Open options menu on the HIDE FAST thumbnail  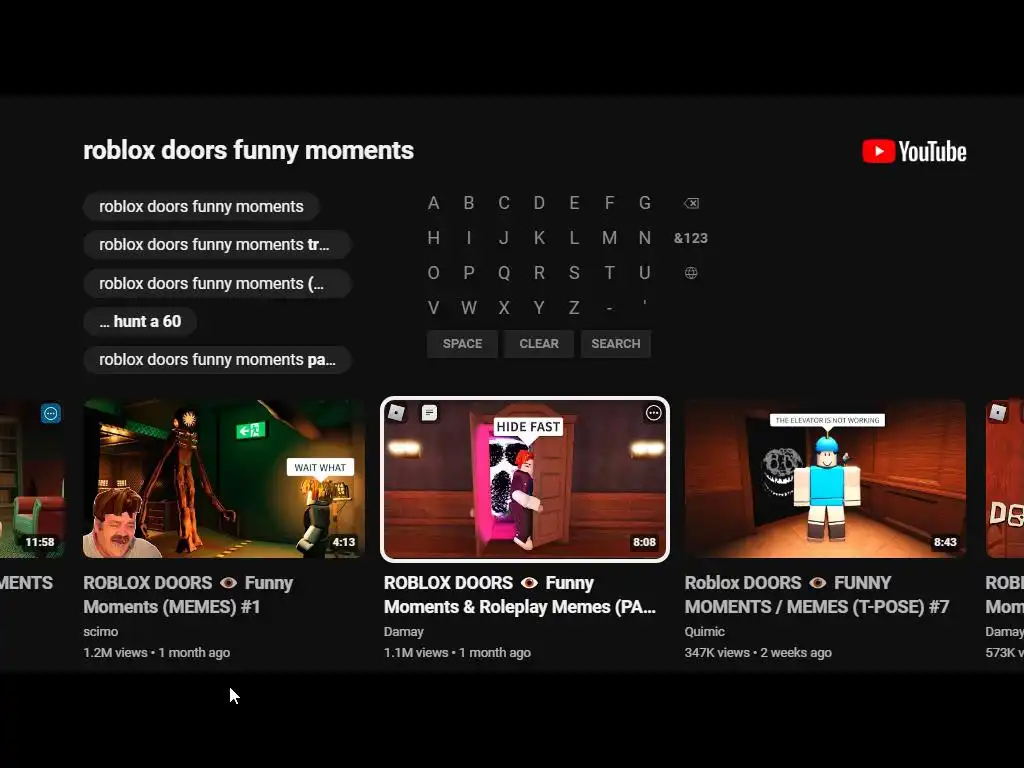coord(653,413)
